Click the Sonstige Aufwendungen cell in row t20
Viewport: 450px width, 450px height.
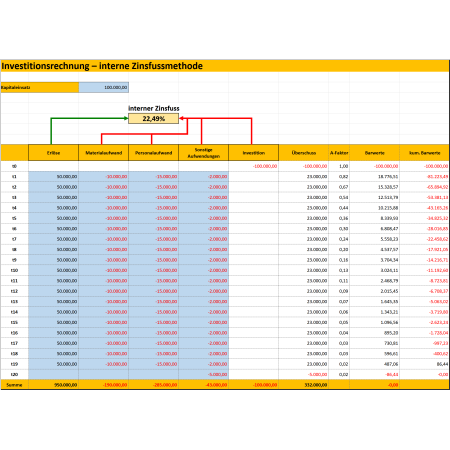pos(204,374)
